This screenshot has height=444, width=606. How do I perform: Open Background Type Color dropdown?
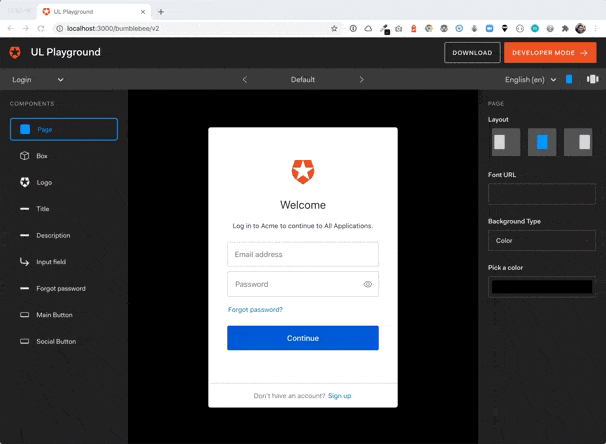(541, 240)
